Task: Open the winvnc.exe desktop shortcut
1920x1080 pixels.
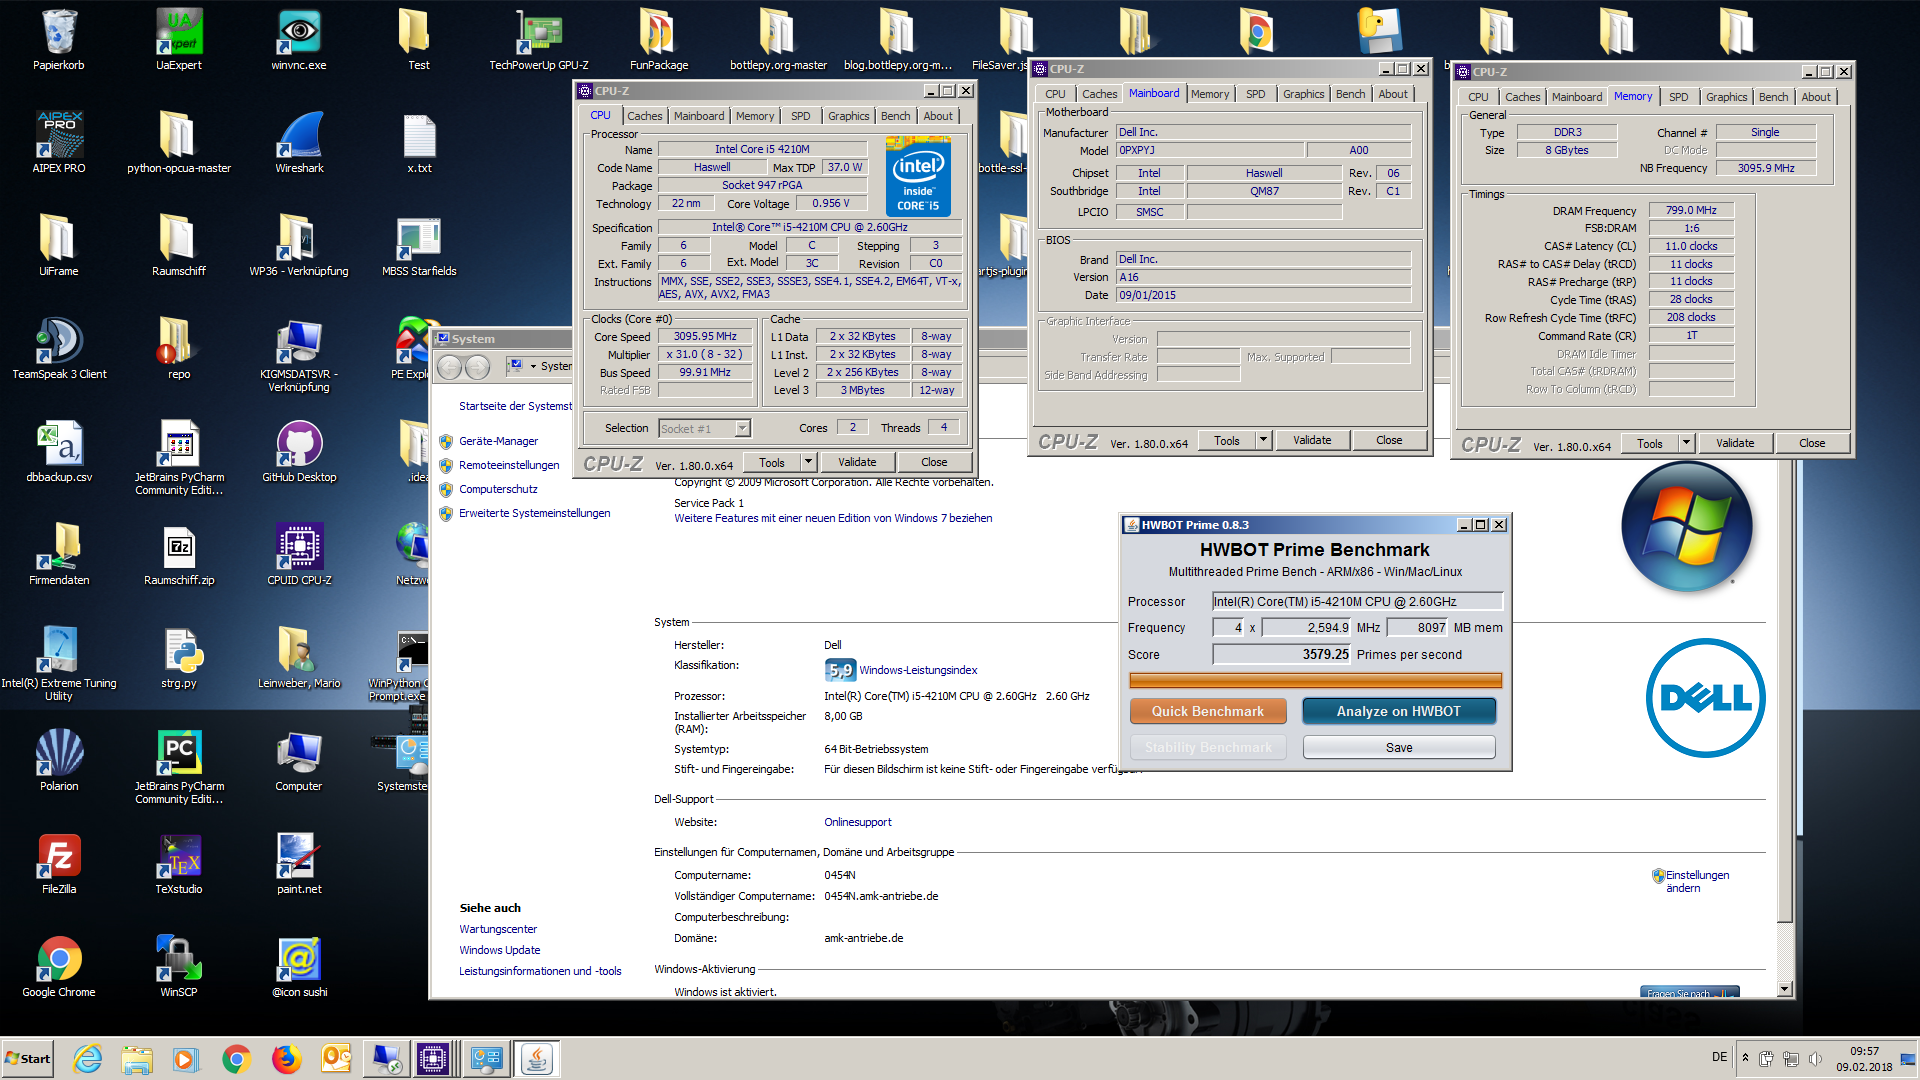Action: (299, 40)
